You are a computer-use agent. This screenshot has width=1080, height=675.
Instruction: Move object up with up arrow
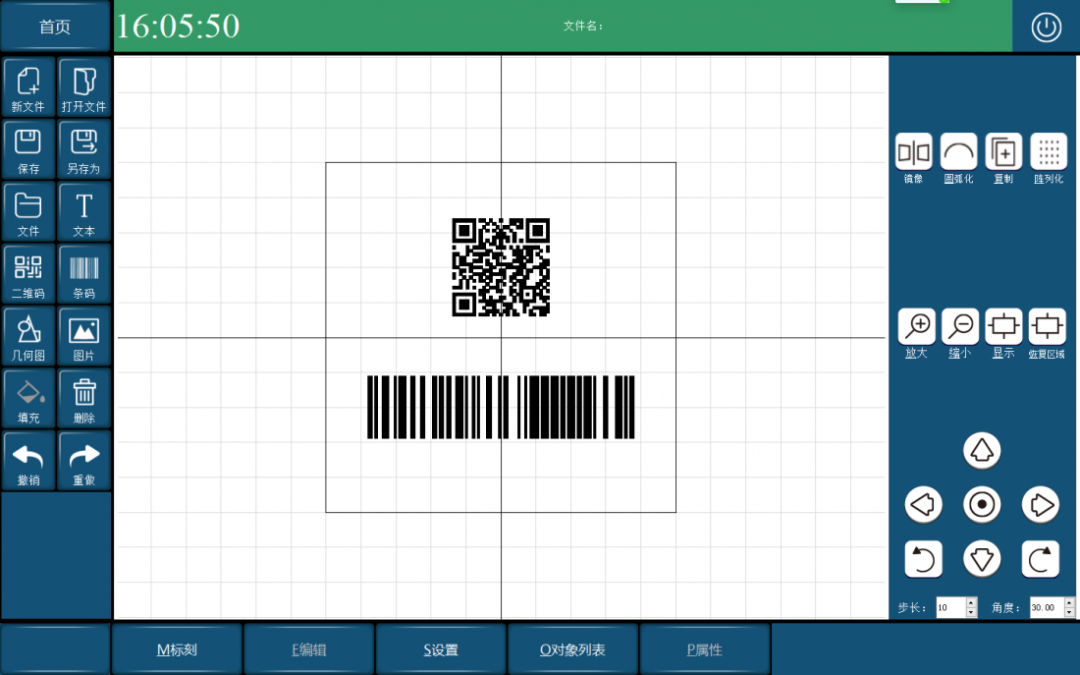[982, 451]
